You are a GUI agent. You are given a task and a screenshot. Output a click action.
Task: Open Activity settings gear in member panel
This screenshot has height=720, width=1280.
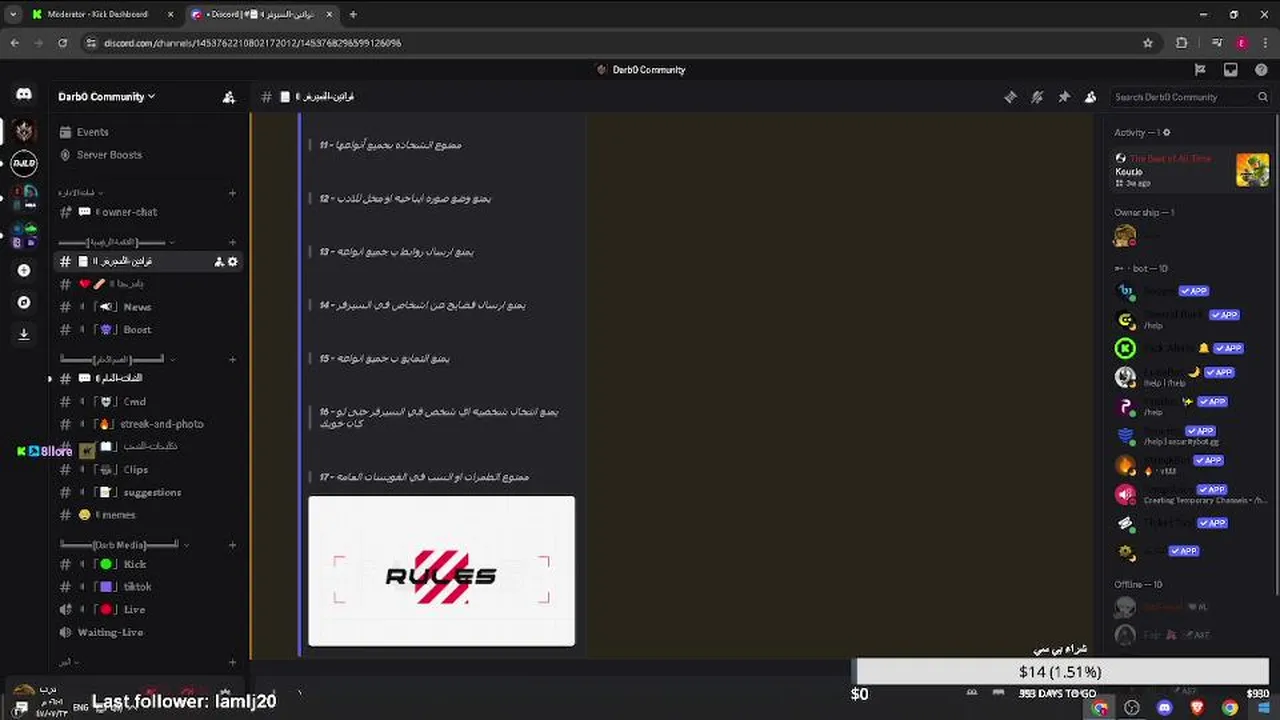pyautogui.click(x=1166, y=132)
